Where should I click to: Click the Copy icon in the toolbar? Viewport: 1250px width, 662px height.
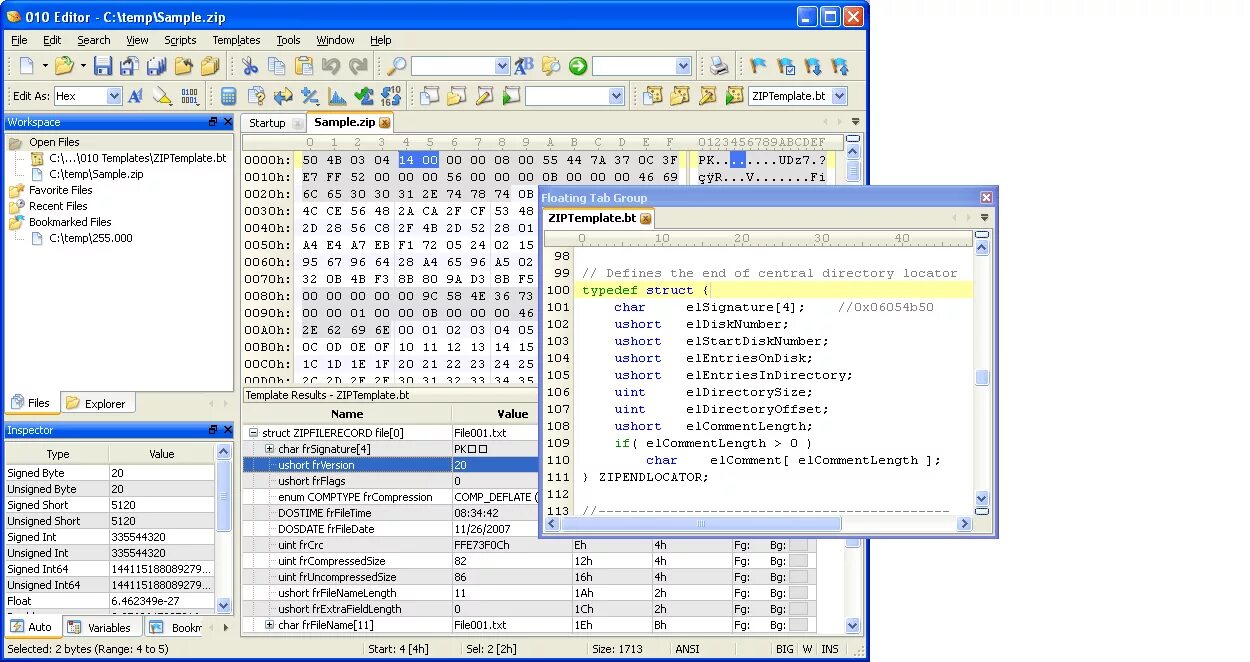pyautogui.click(x=277, y=67)
